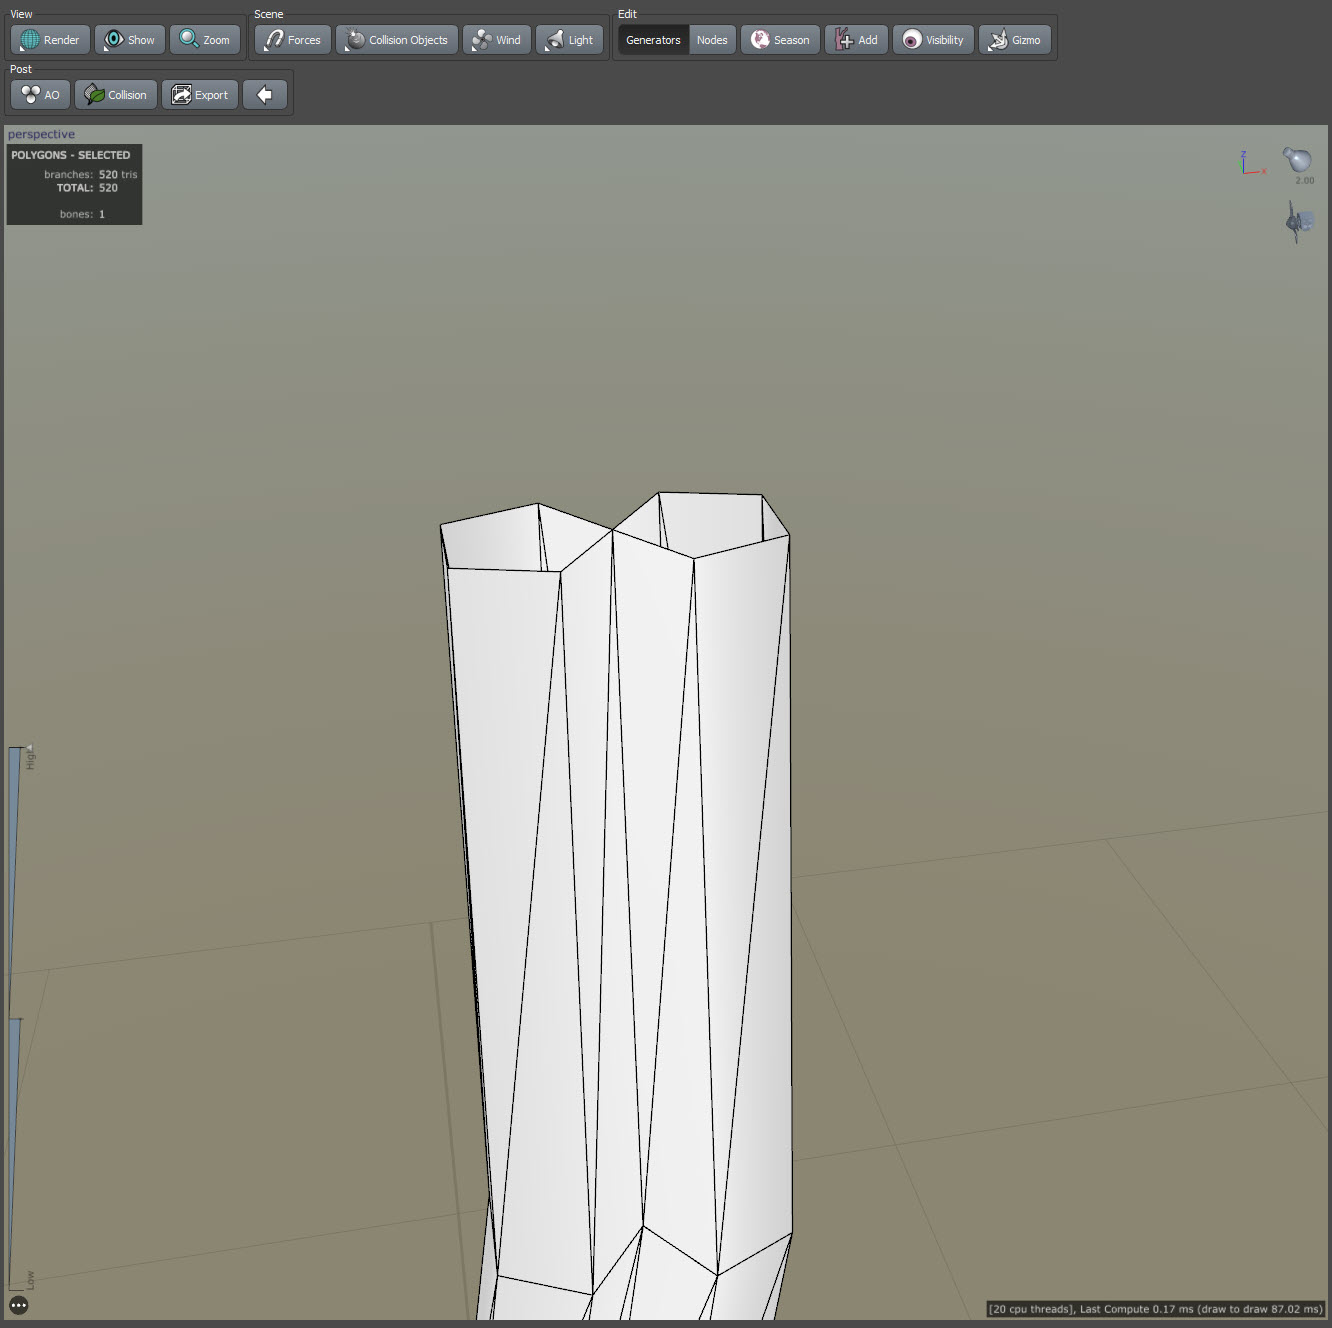The image size is (1332, 1328).
Task: Click the Show eye button
Action: [130, 40]
